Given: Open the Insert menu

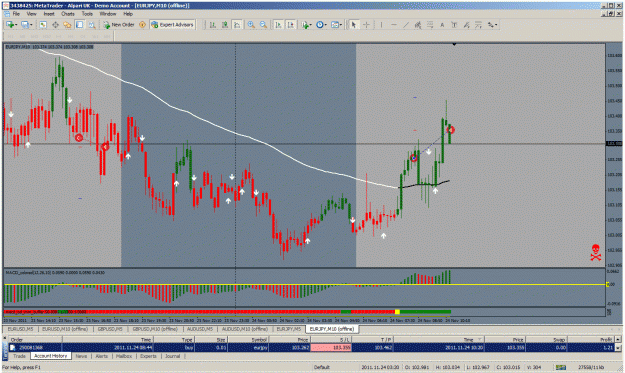Looking at the screenshot, I should (49, 14).
